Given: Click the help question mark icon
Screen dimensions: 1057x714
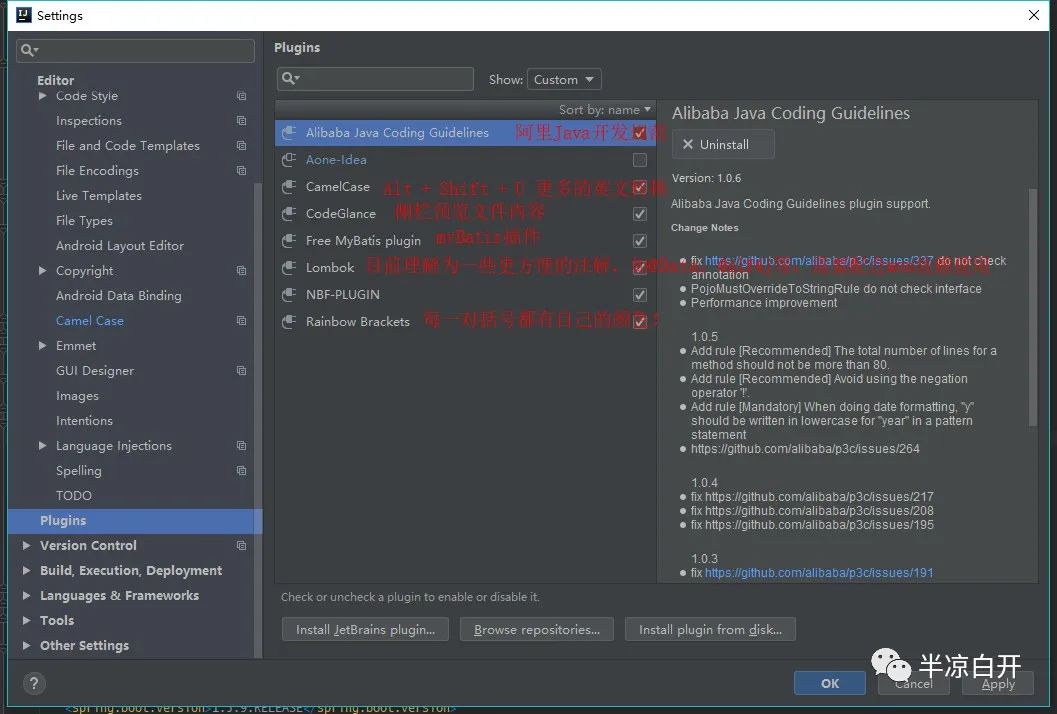Looking at the screenshot, I should tap(34, 684).
